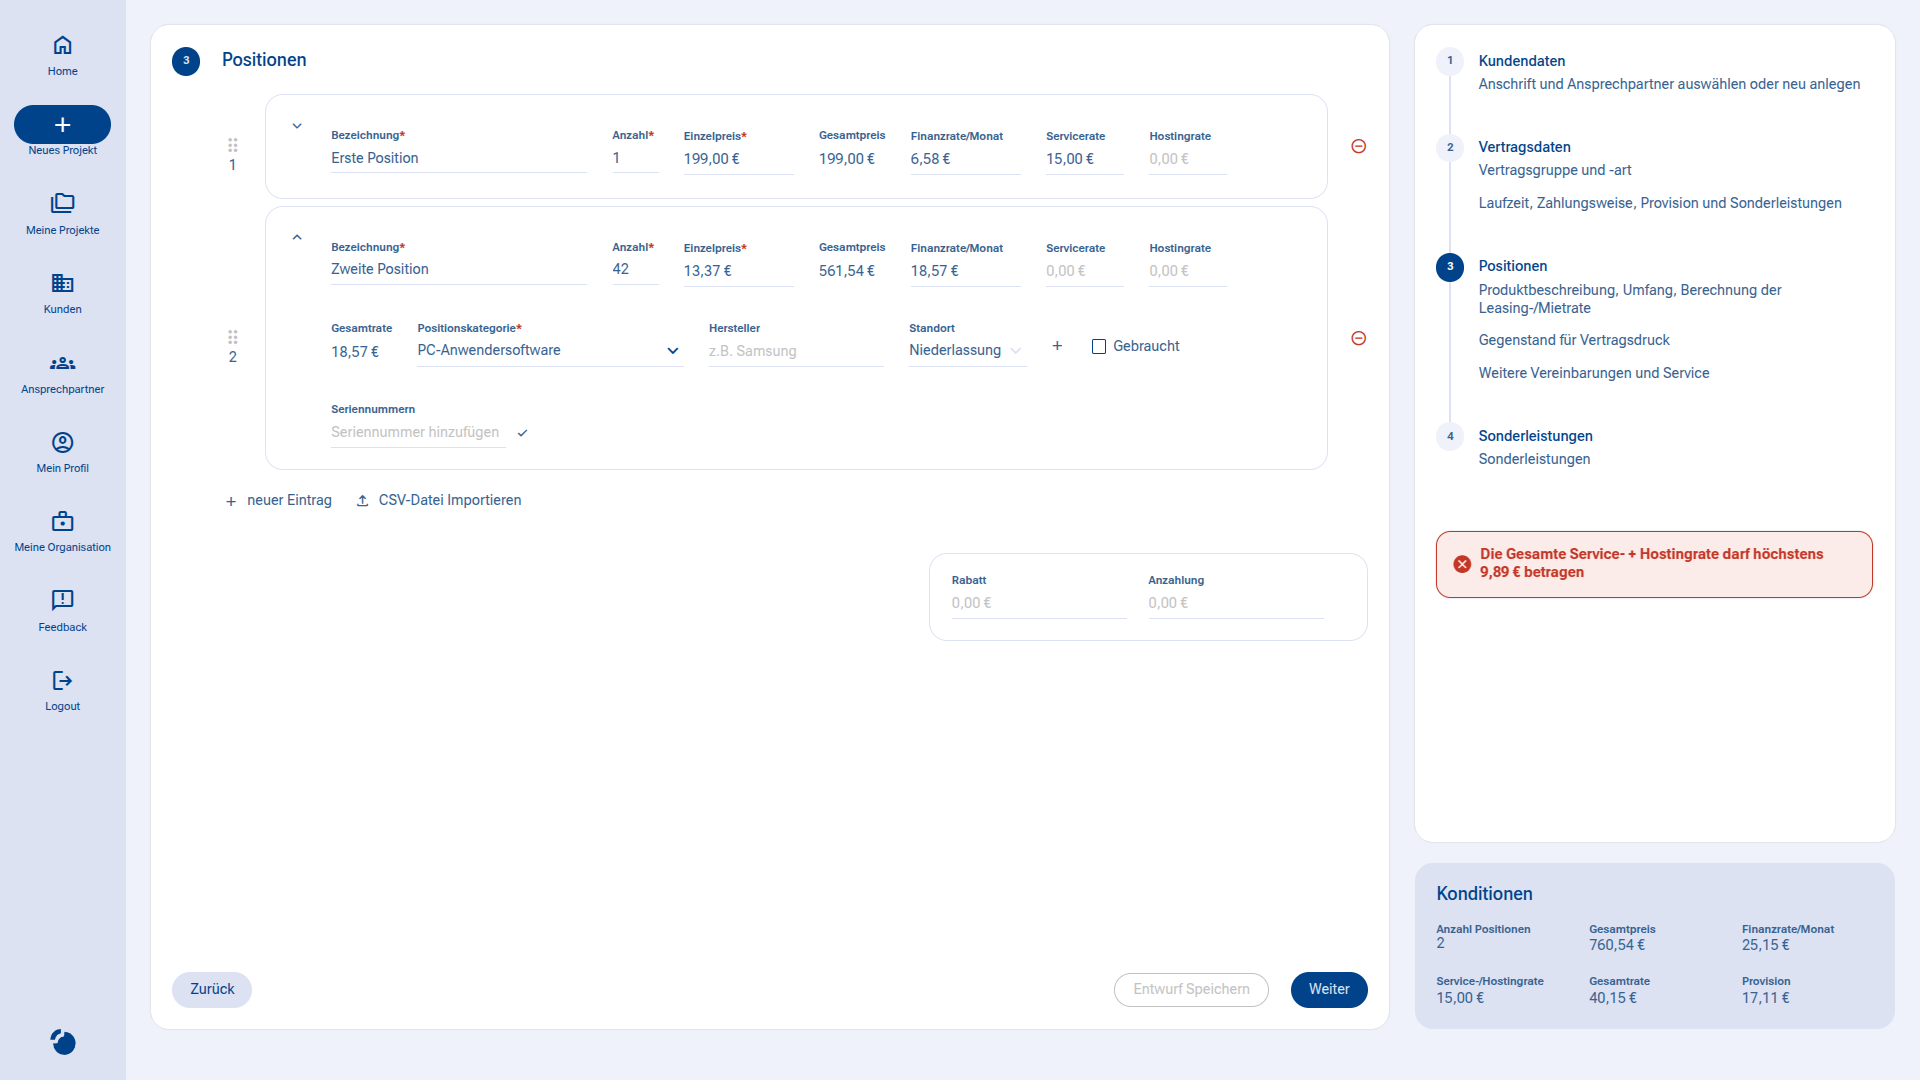Click the Zurück button

pyautogui.click(x=212, y=989)
